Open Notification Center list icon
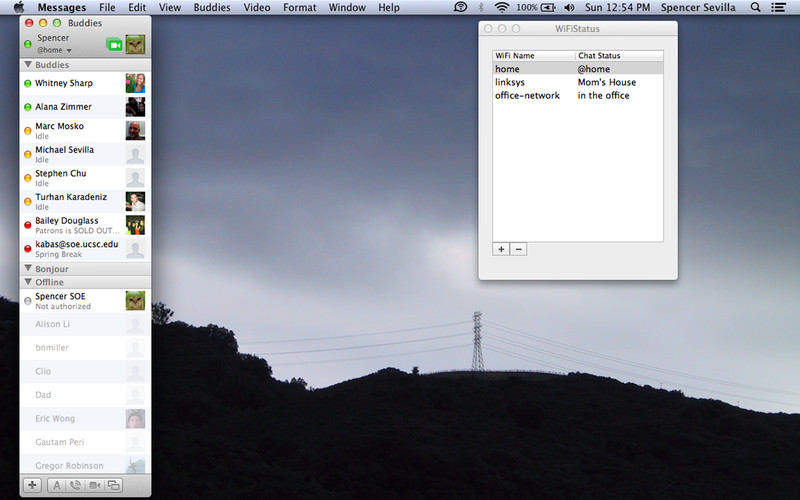Image resolution: width=800 pixels, height=500 pixels. coord(778,7)
